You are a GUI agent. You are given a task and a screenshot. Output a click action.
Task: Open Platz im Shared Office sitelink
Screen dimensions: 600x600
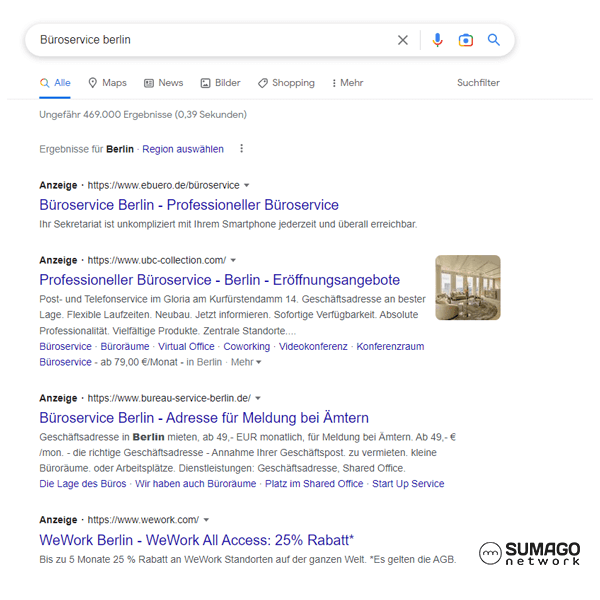(314, 484)
